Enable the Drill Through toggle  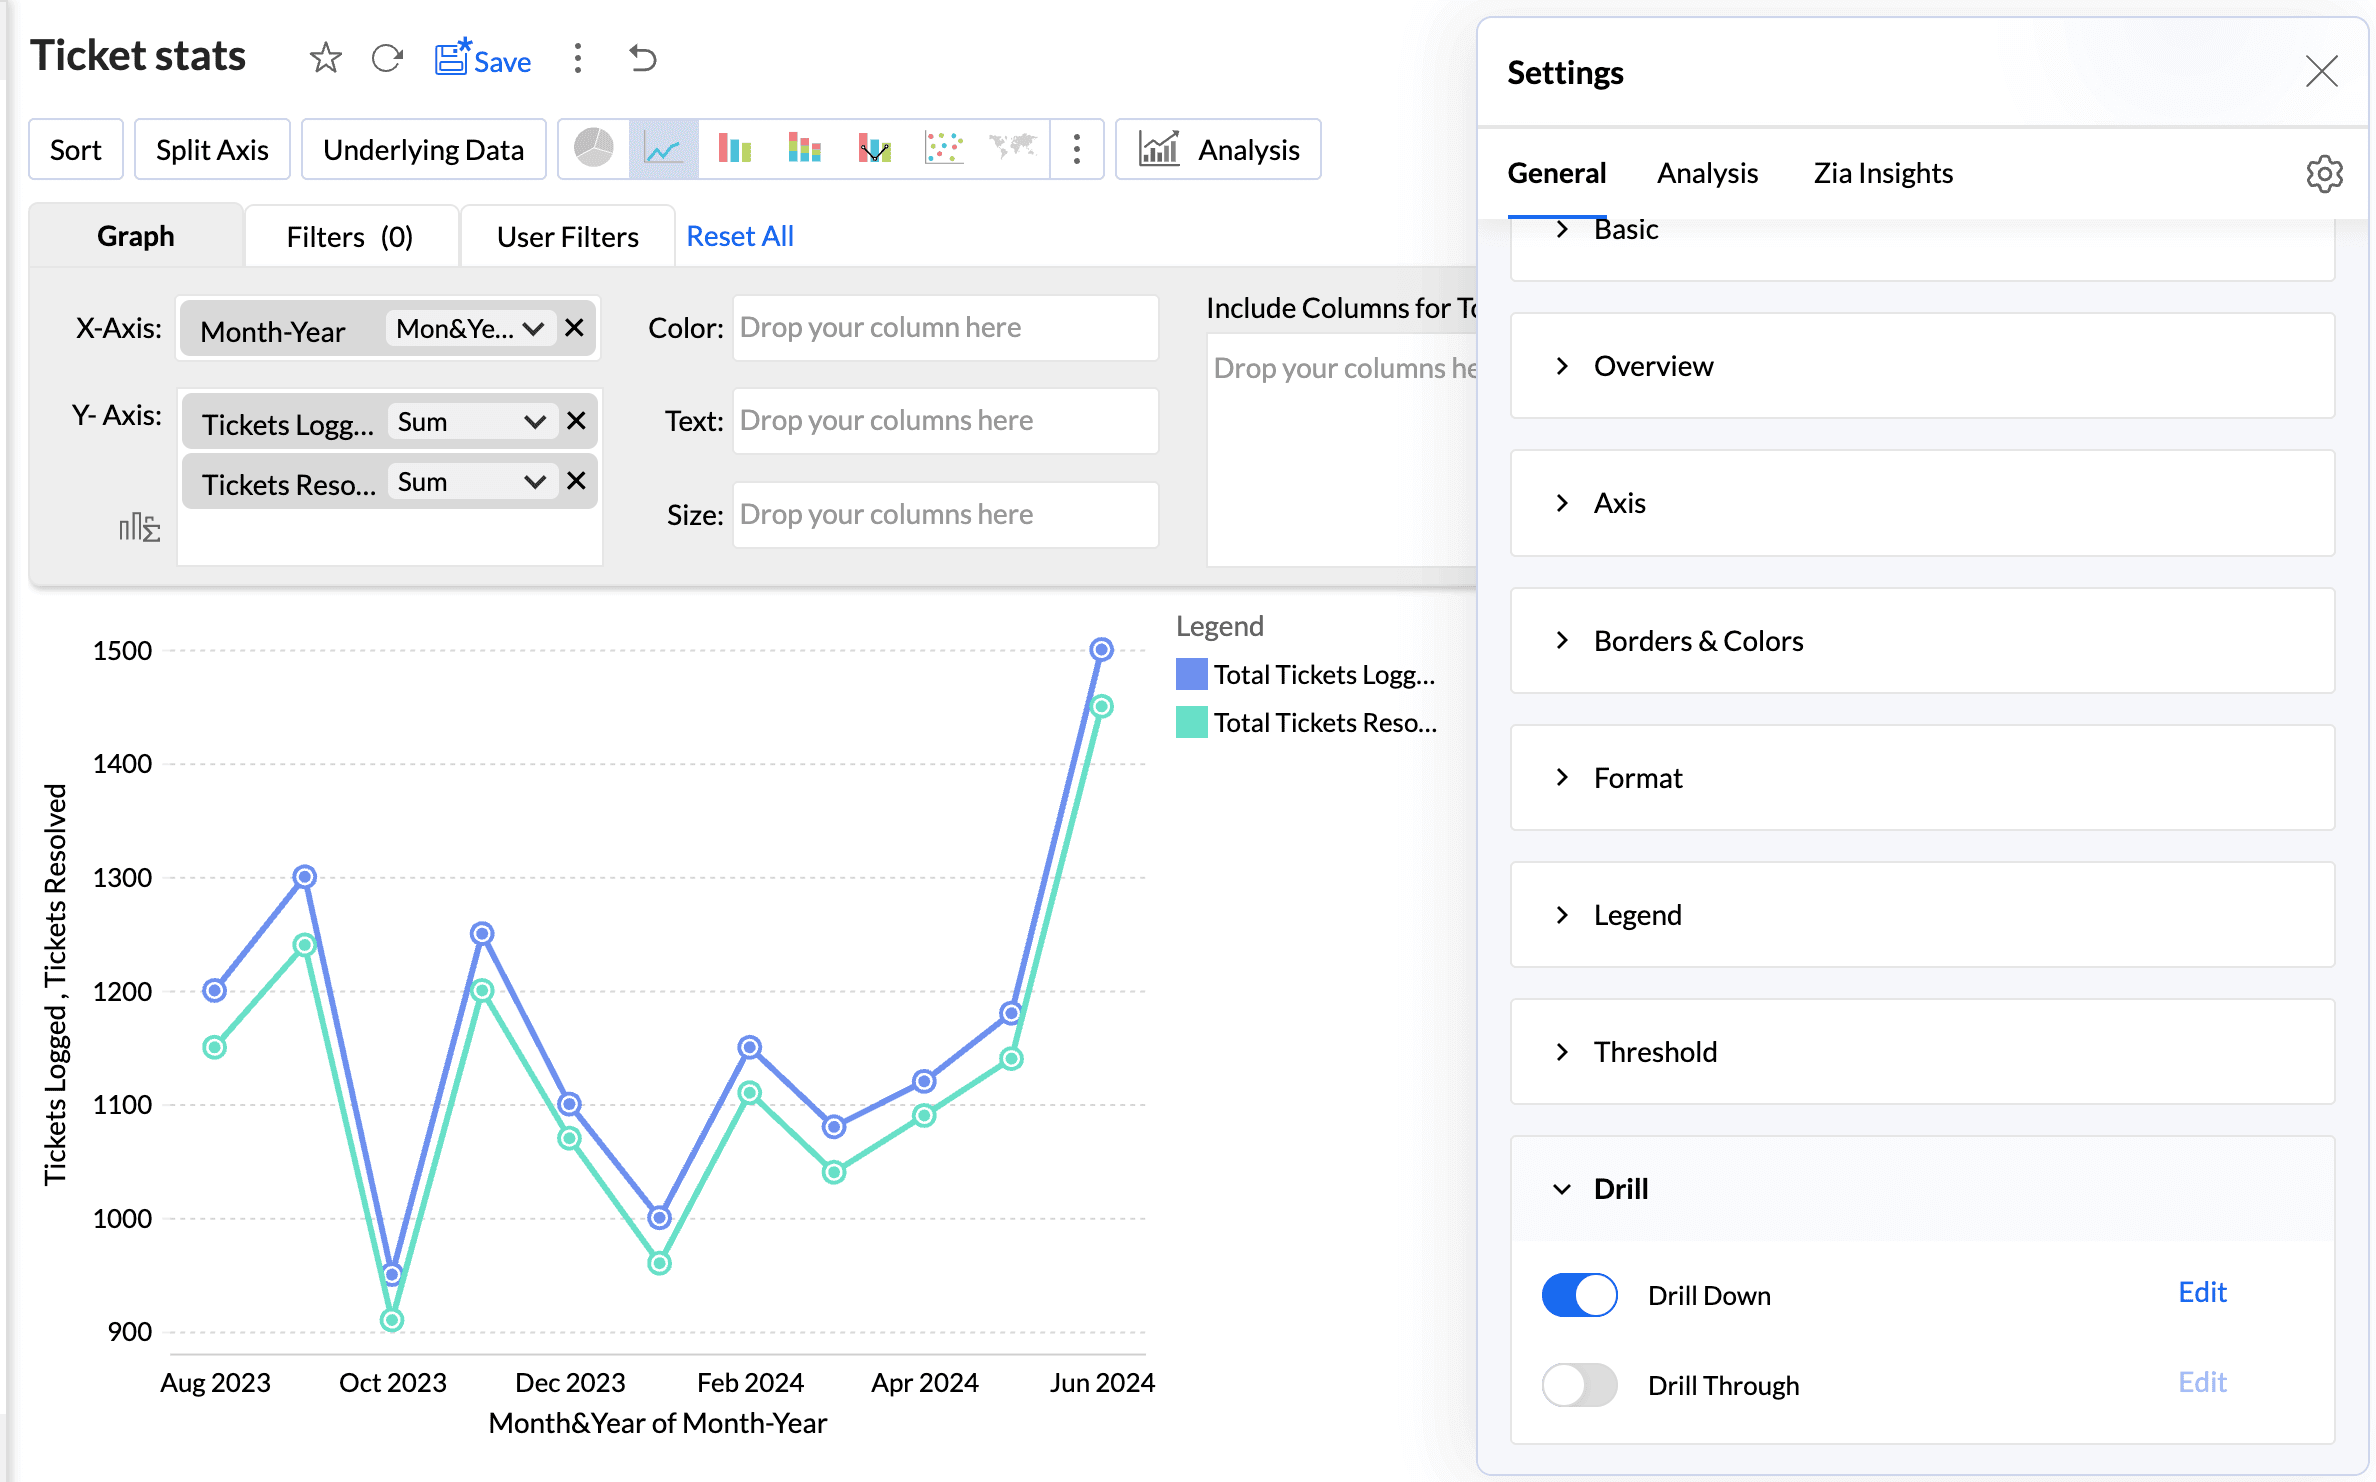(1579, 1385)
